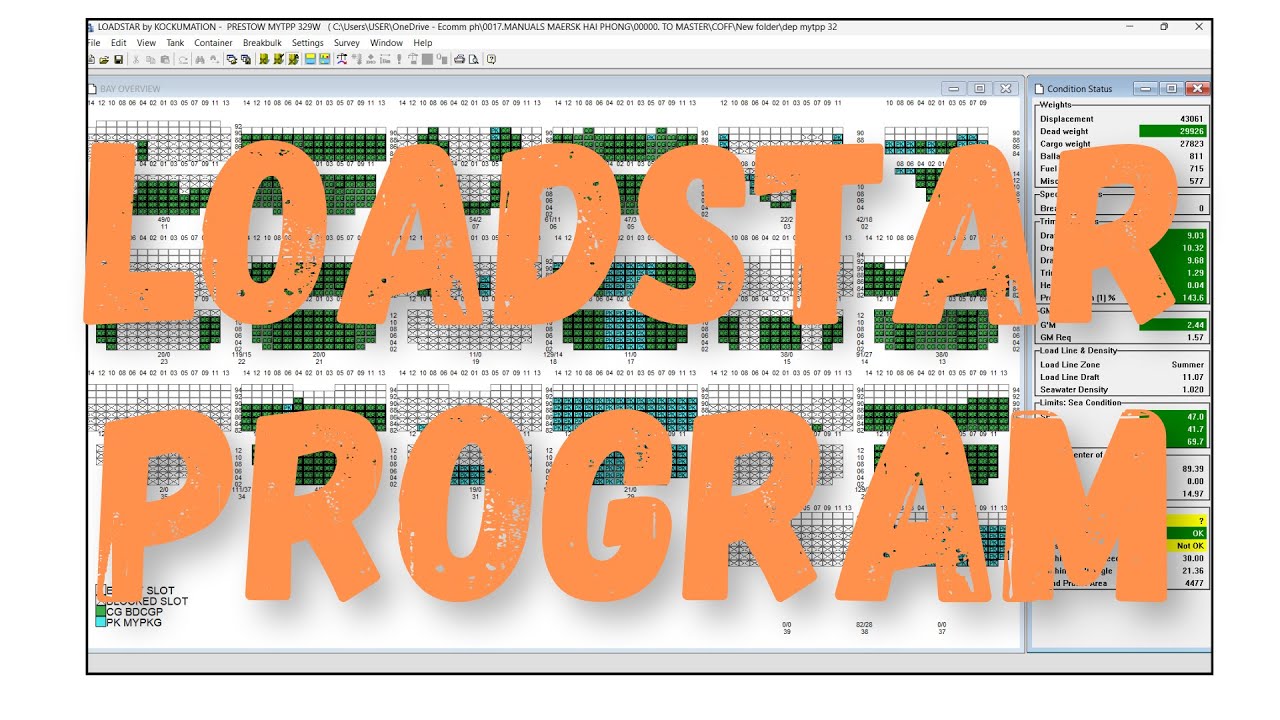The width and height of the screenshot is (1280, 720).
Task: Click the GM Req label
Action: click(x=1057, y=338)
